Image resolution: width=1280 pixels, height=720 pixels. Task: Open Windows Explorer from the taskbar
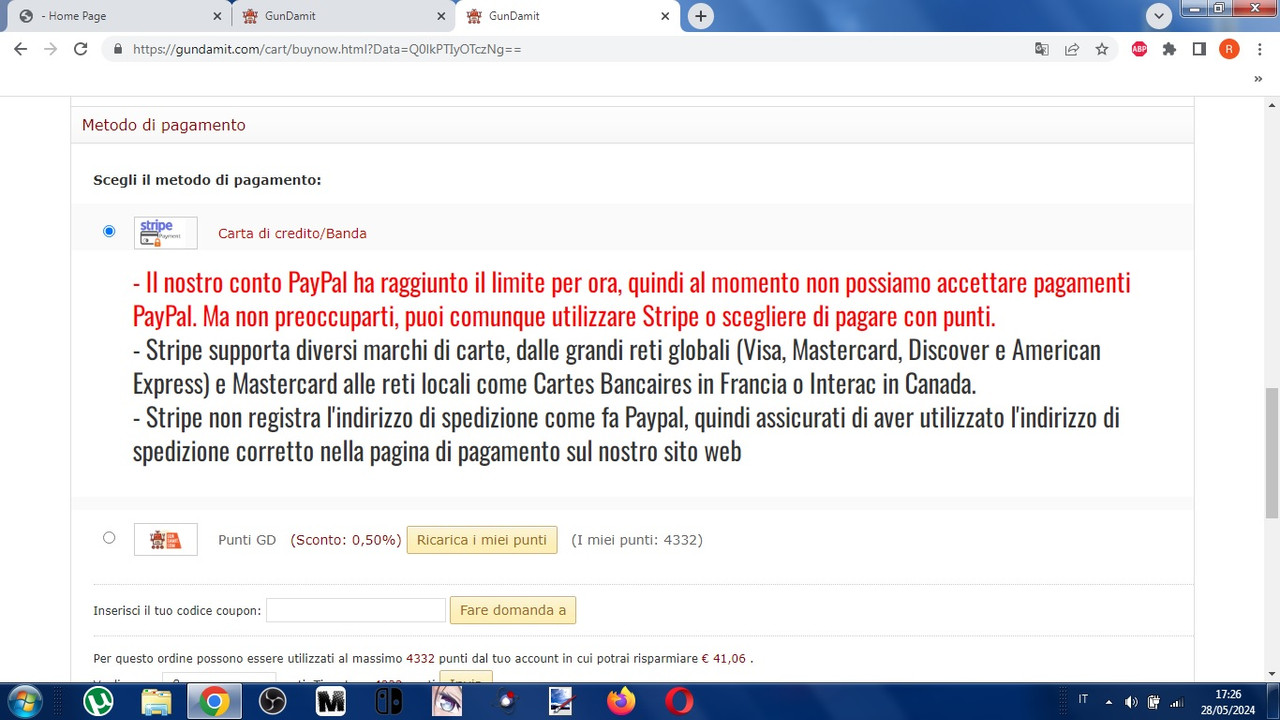(155, 701)
